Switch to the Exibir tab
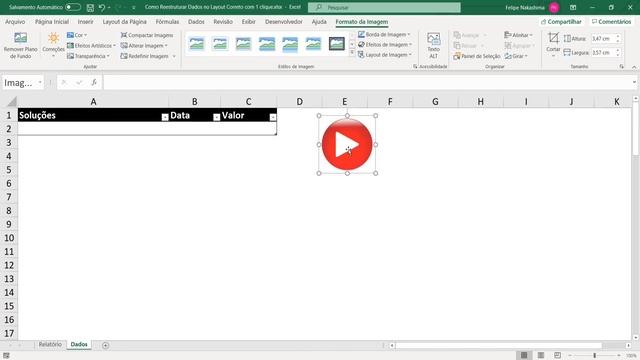The height and width of the screenshot is (360, 640). [249, 22]
